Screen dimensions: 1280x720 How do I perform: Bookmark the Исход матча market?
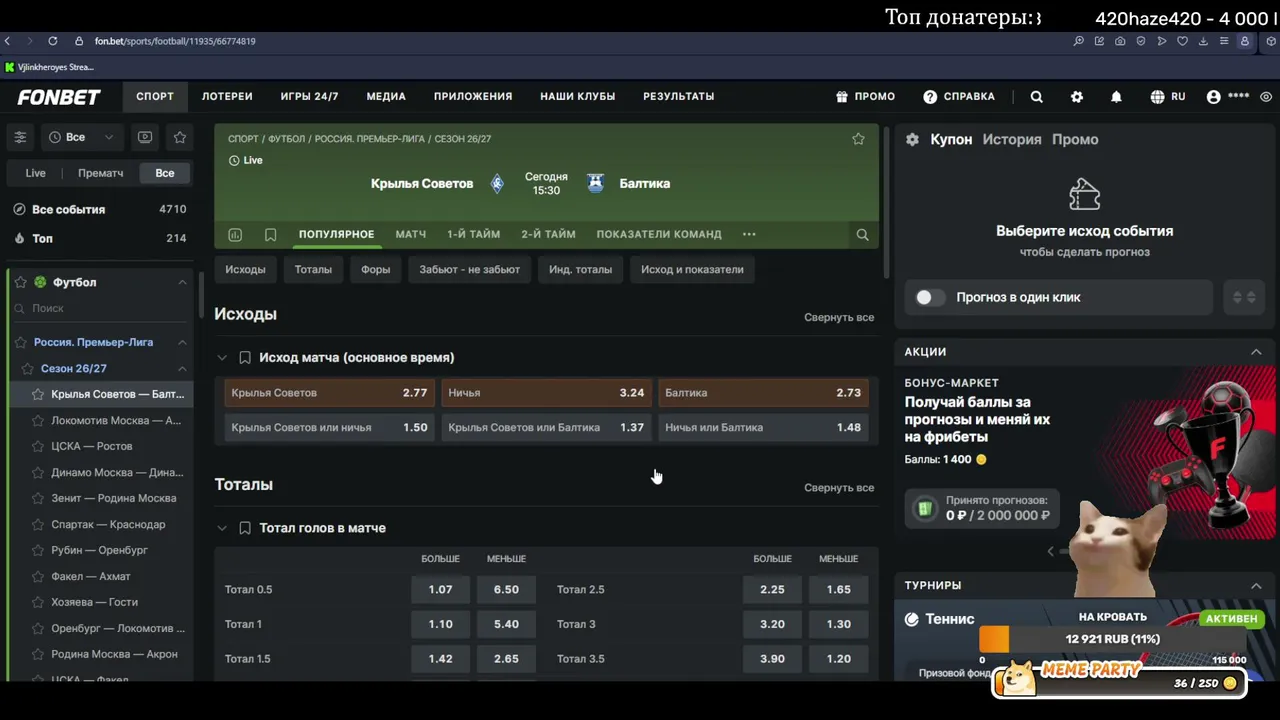pos(245,357)
